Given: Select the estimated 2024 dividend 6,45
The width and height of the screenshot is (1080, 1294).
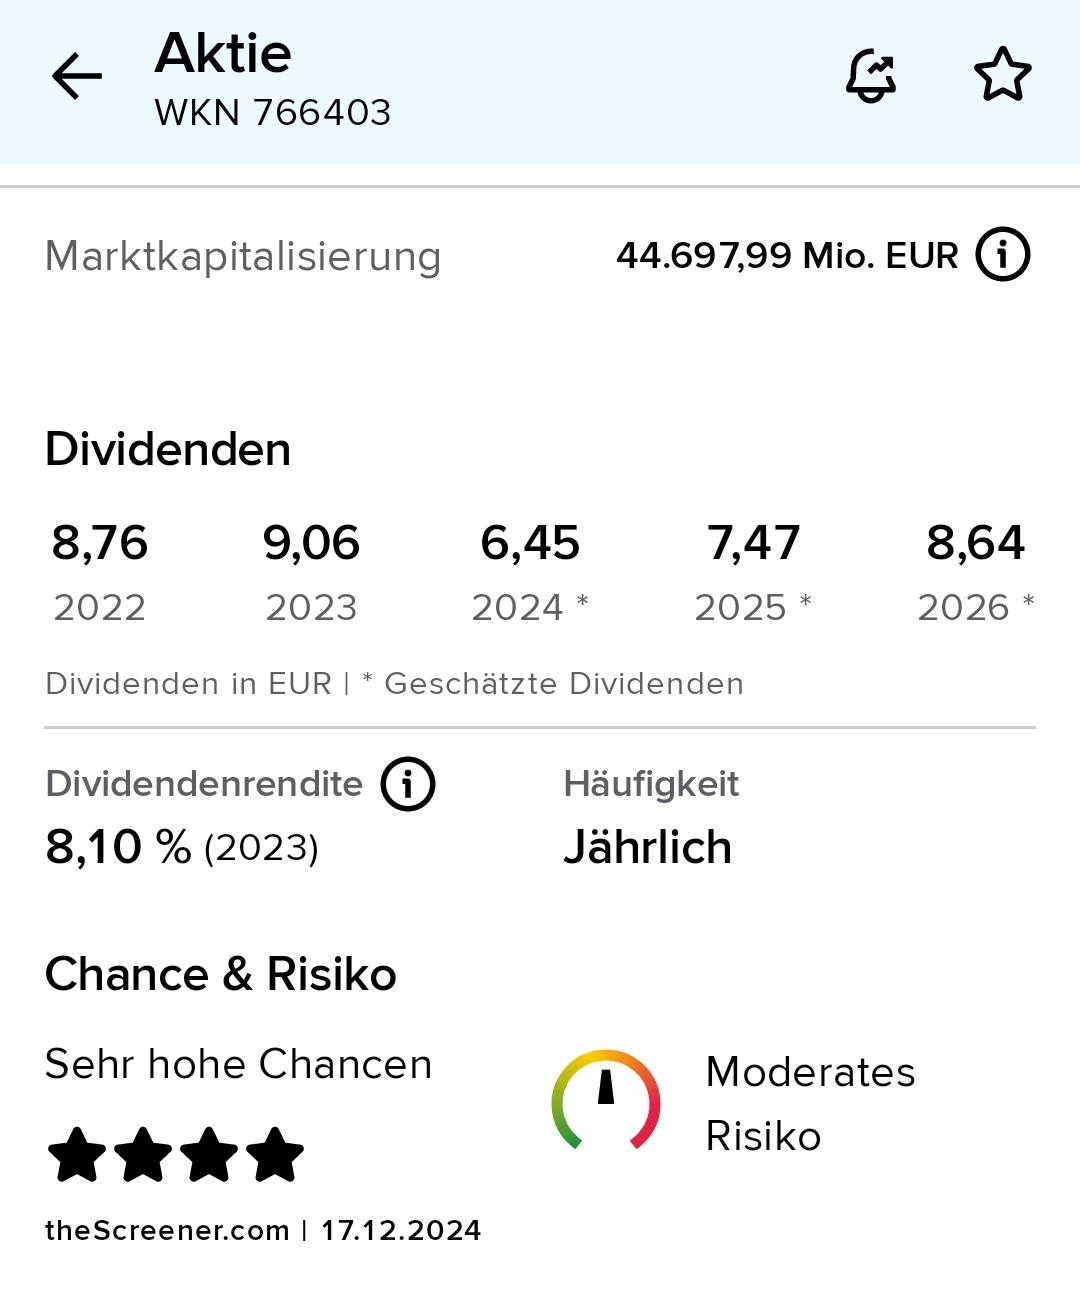Looking at the screenshot, I should click(x=530, y=543).
